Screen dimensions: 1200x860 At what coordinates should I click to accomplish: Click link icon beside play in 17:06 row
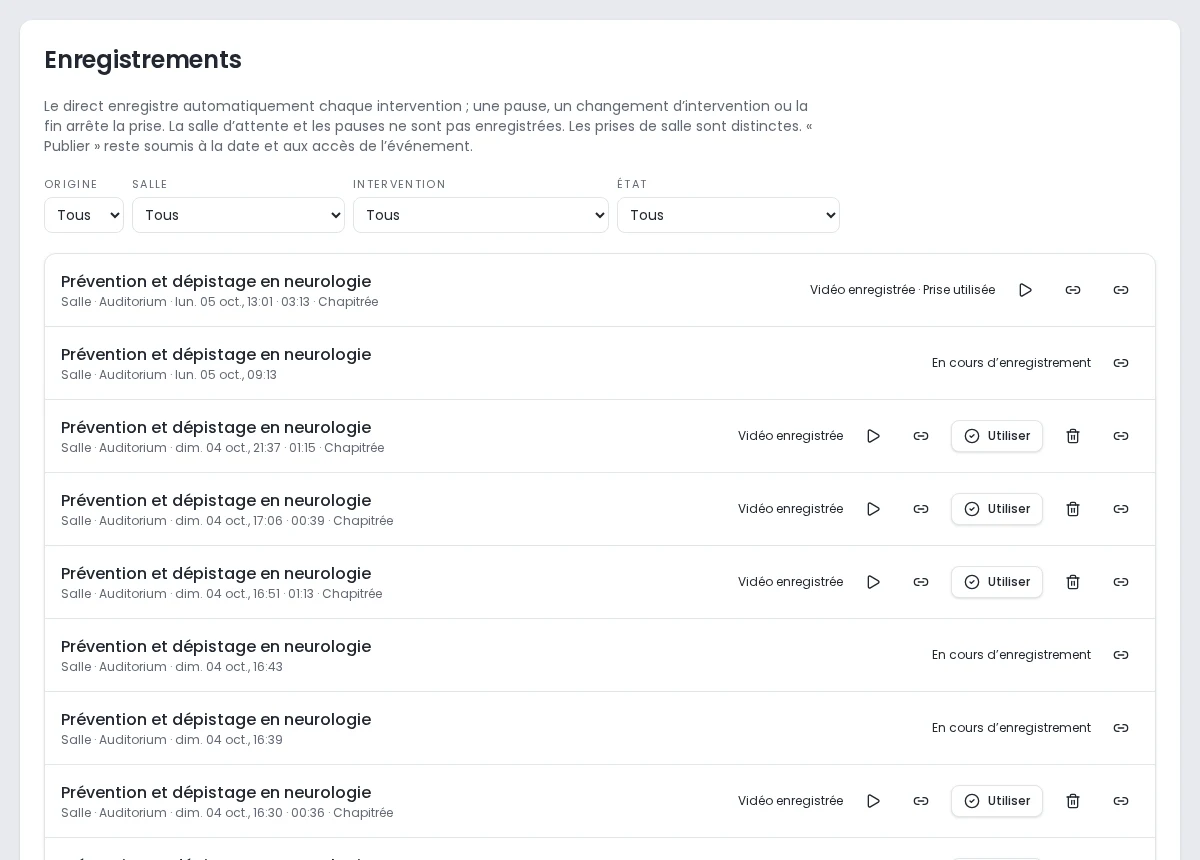click(x=921, y=509)
